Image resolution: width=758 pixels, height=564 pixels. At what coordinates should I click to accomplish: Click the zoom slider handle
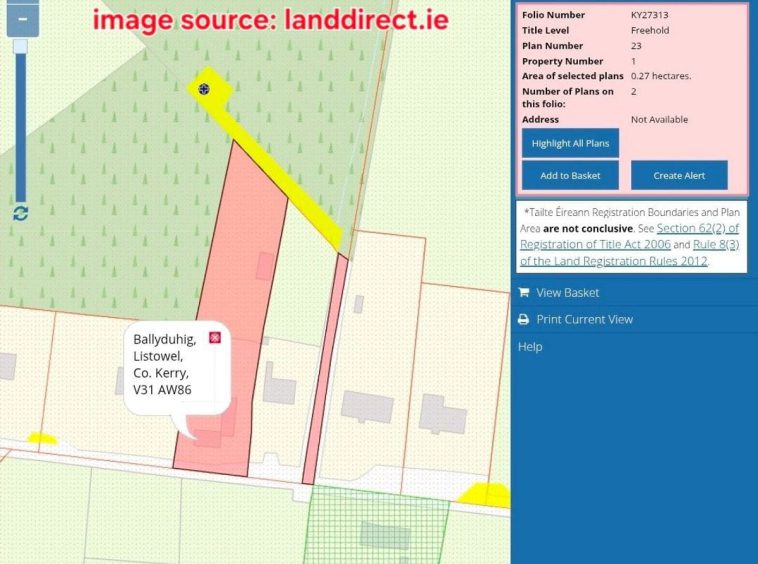[20, 47]
